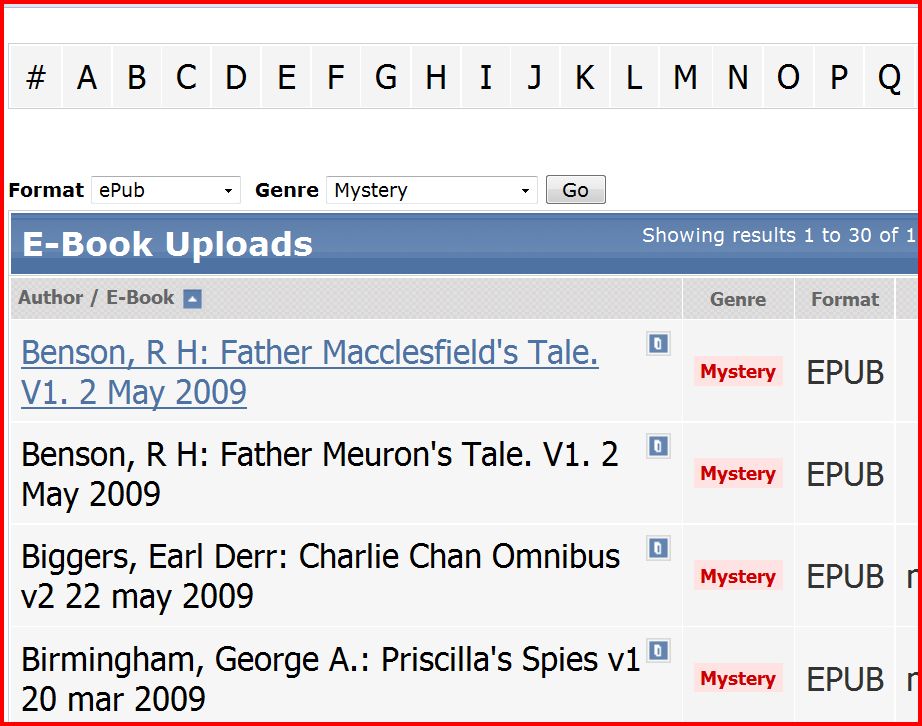This screenshot has width=922, height=726.
Task: Click info icon beside Father Meuron's Tale
Action: [658, 446]
